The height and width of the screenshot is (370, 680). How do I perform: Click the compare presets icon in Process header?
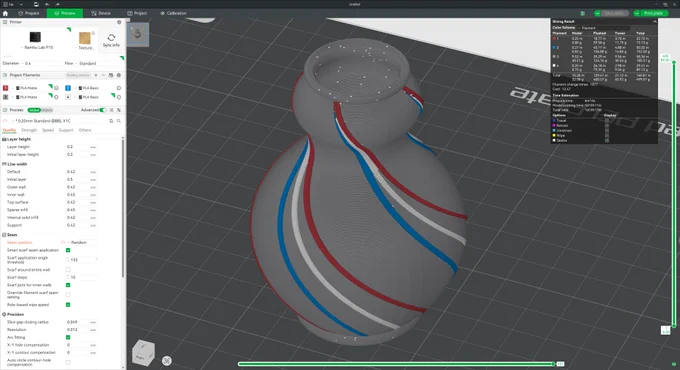coord(111,110)
